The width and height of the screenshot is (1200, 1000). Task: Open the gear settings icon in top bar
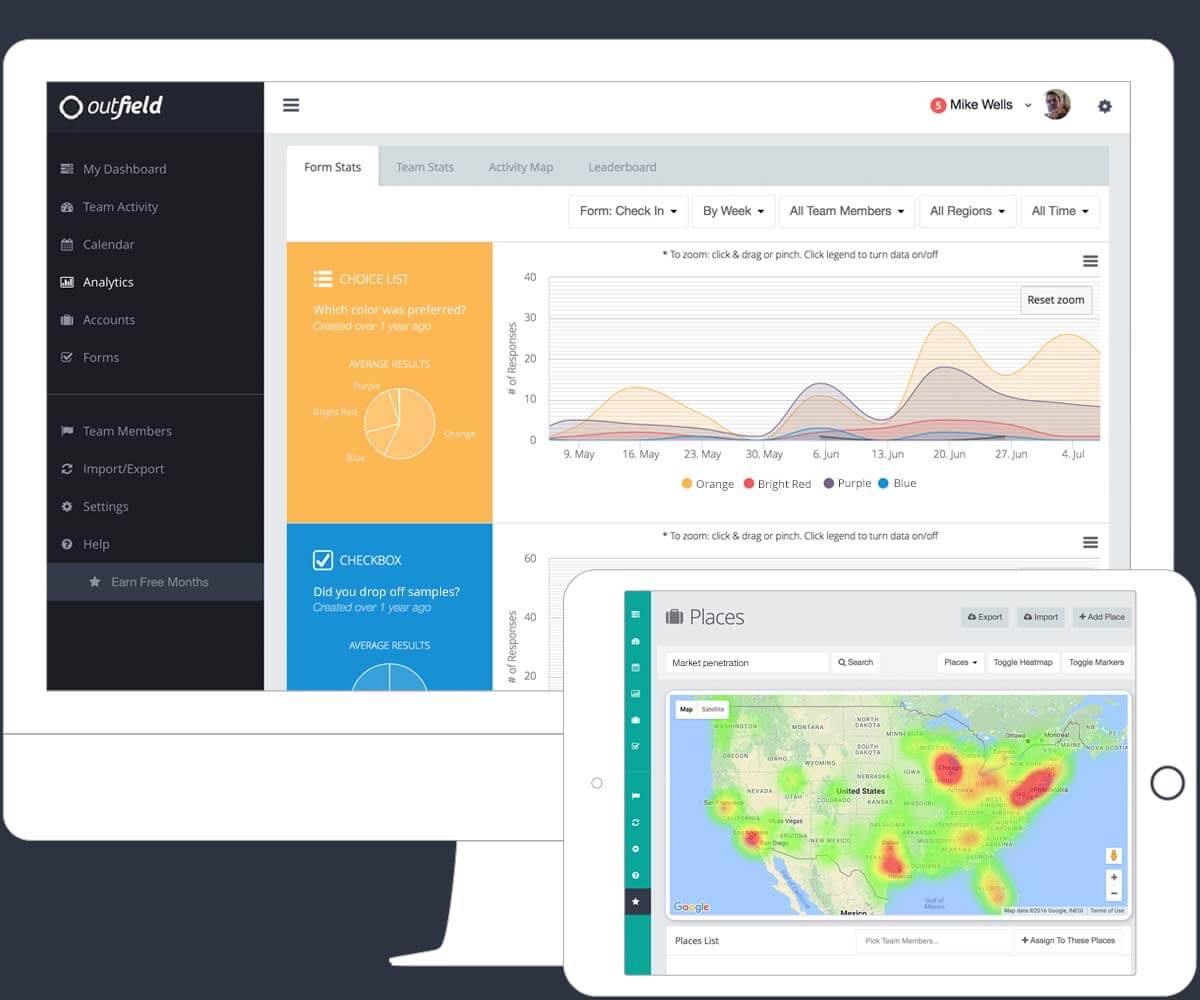tap(1104, 106)
